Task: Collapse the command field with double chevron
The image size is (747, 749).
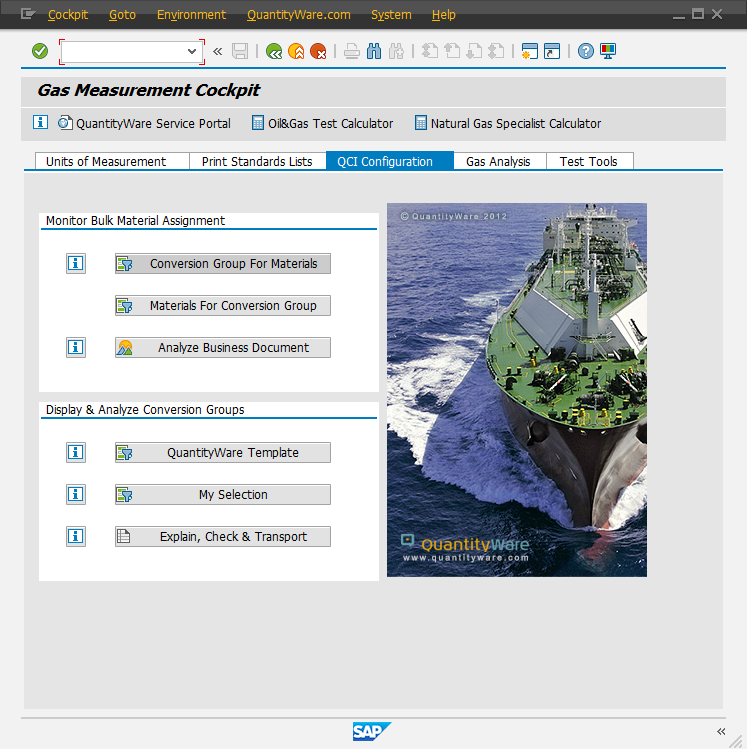Action: pos(217,51)
